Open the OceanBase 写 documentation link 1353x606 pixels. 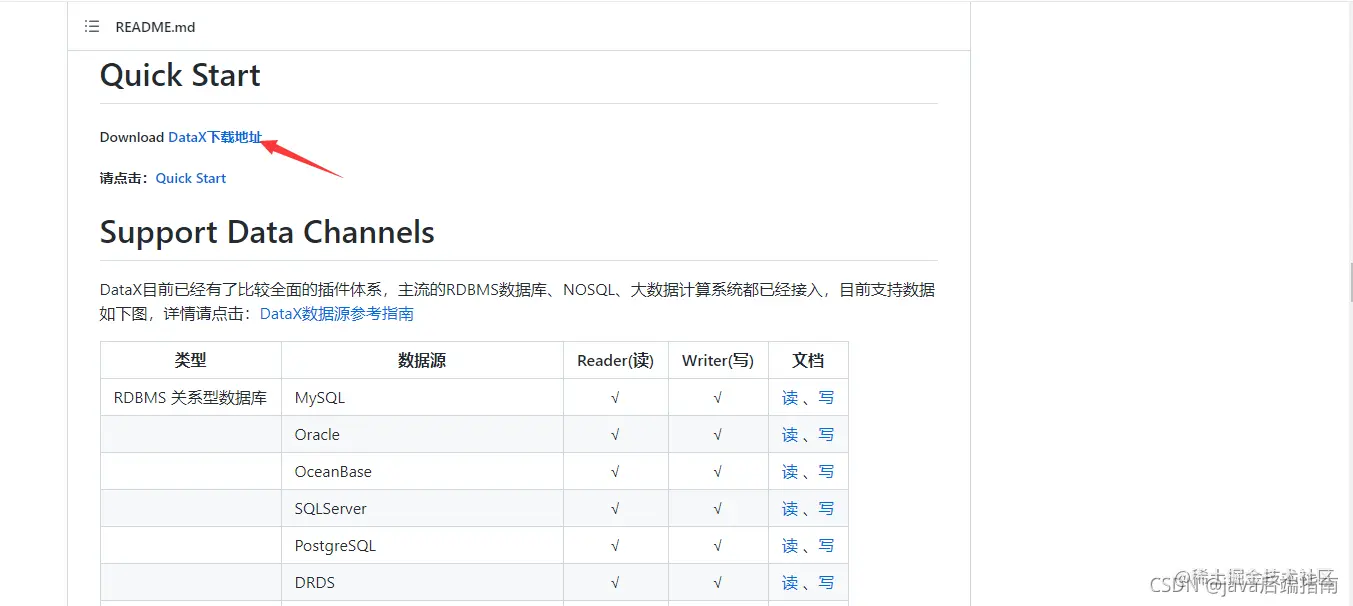click(825, 471)
